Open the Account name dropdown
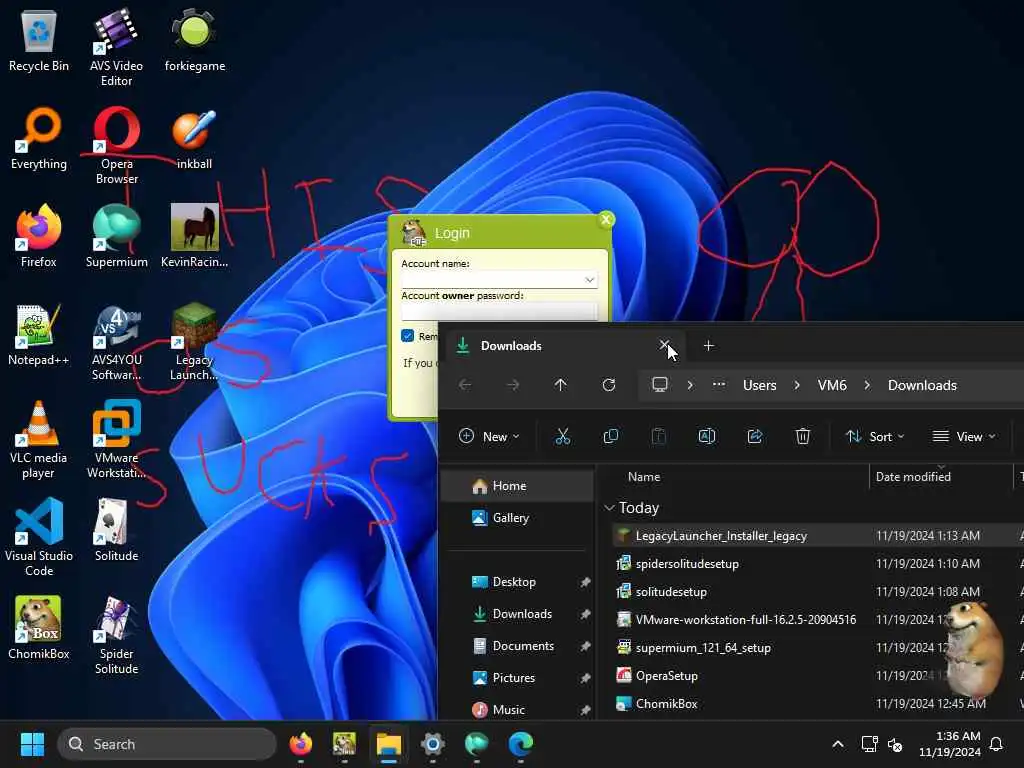This screenshot has height=768, width=1024. tap(589, 280)
